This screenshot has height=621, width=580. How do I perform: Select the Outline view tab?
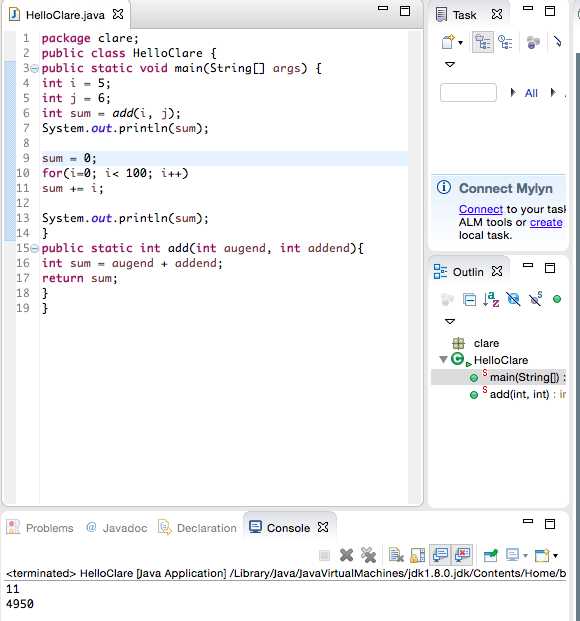coord(468,272)
